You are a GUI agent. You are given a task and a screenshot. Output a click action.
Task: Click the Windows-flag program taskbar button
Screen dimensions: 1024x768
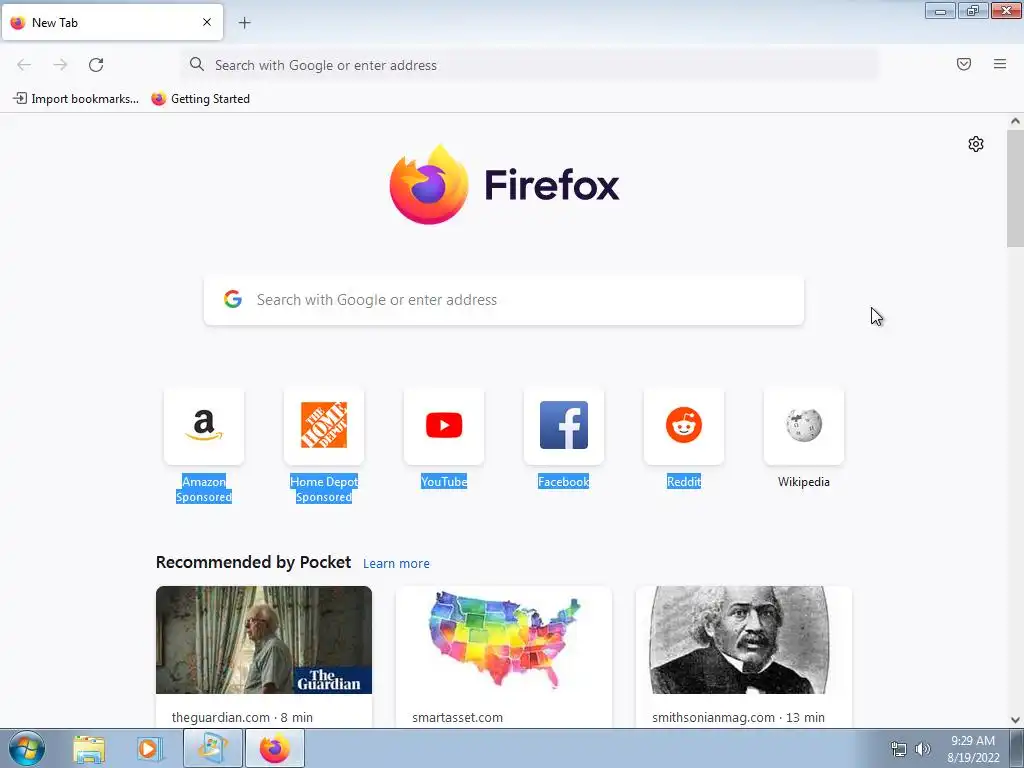213,748
